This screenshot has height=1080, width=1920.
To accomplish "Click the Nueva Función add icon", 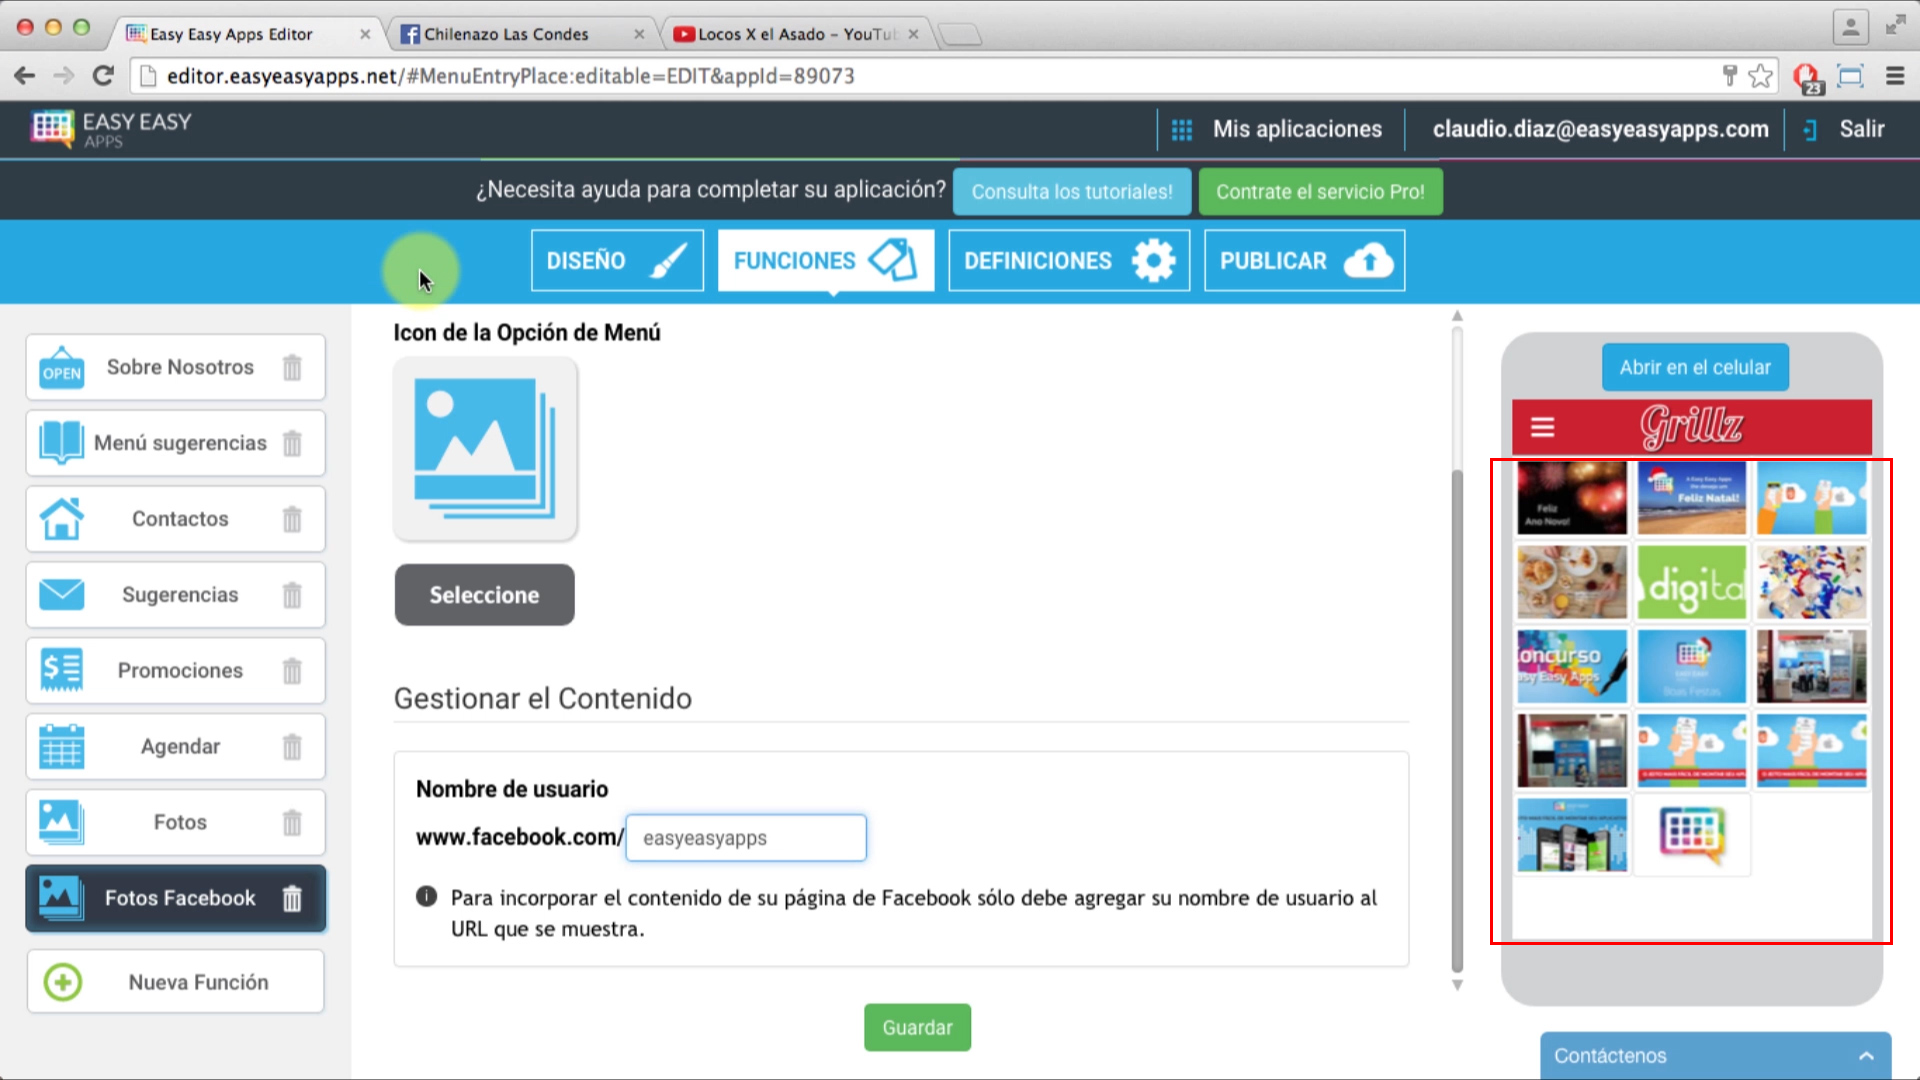I will (61, 982).
